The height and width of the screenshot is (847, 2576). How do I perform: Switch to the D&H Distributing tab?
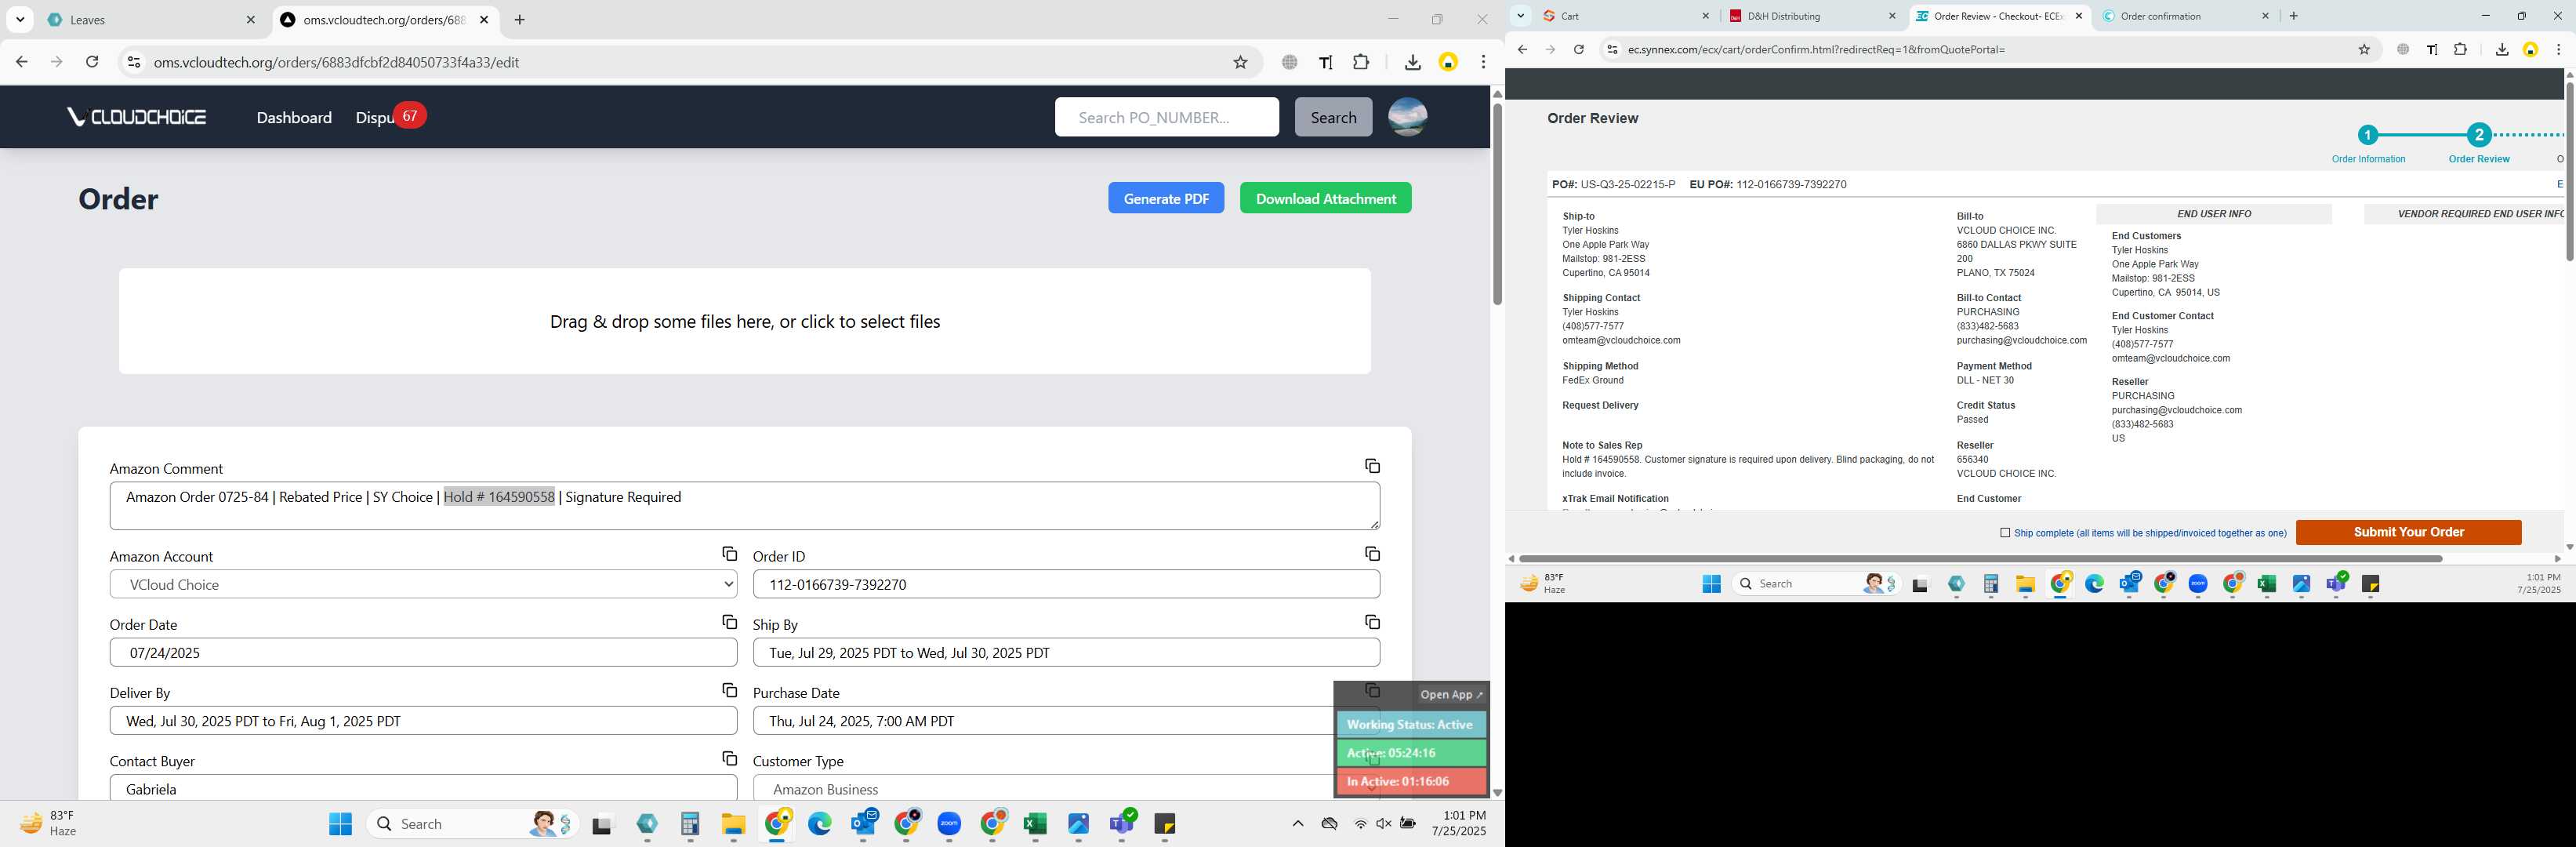click(1812, 16)
